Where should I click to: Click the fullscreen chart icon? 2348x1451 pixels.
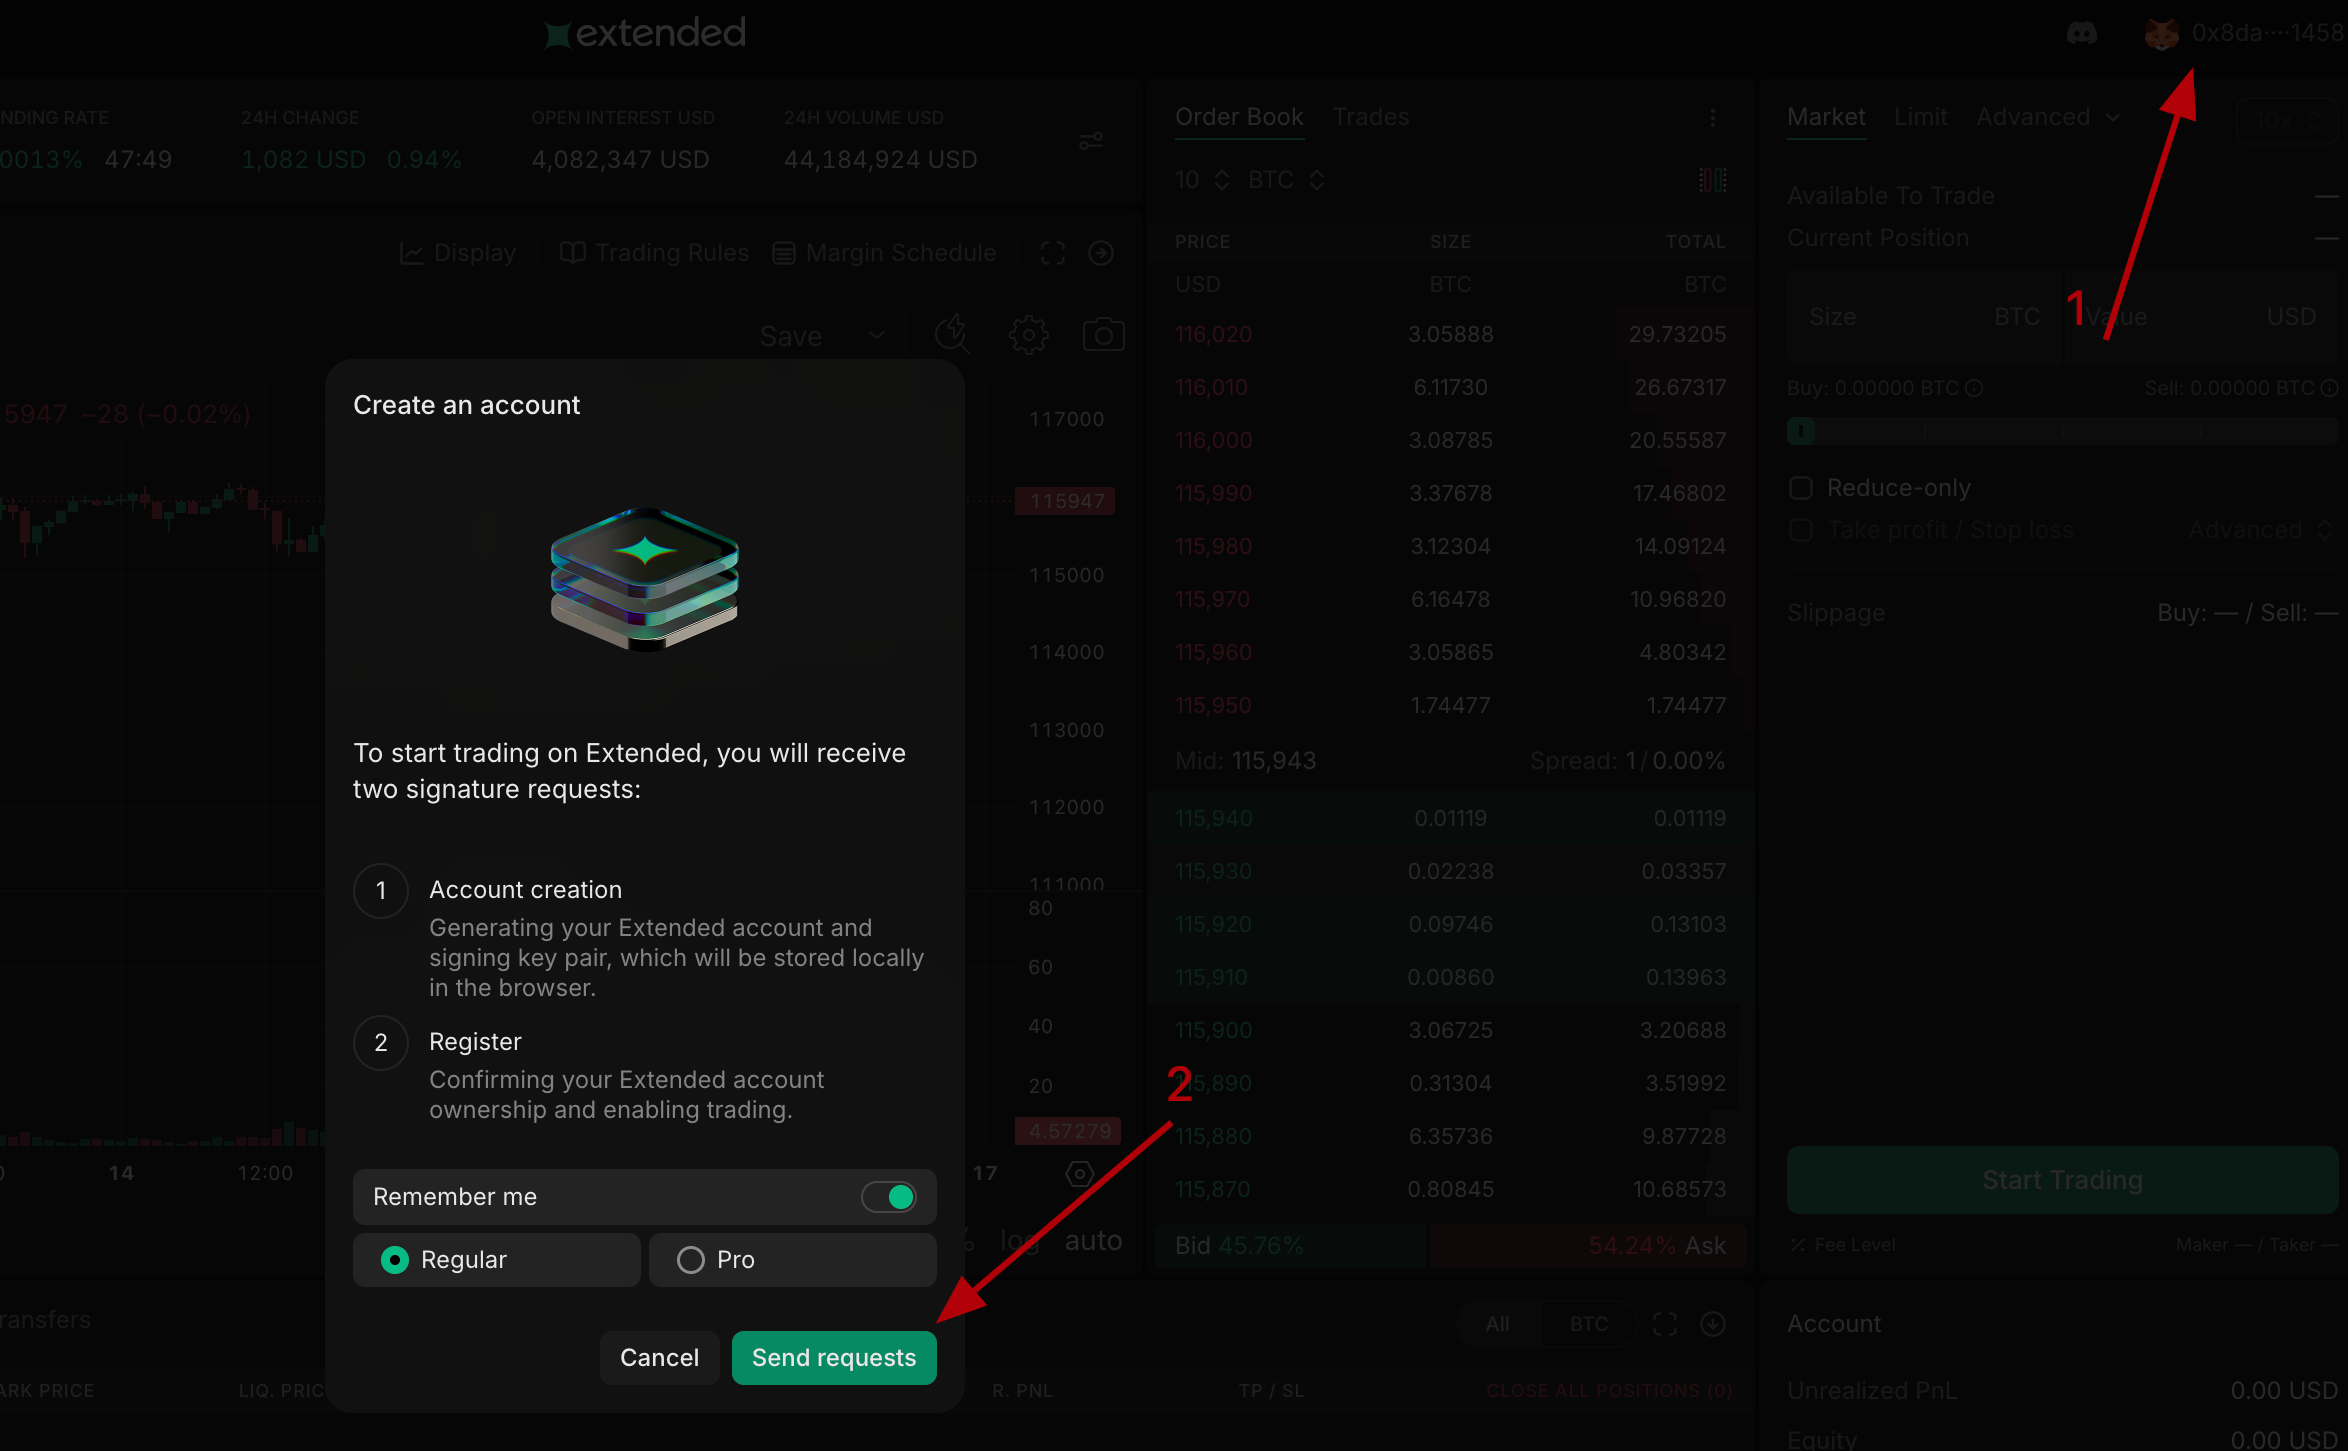1052,253
